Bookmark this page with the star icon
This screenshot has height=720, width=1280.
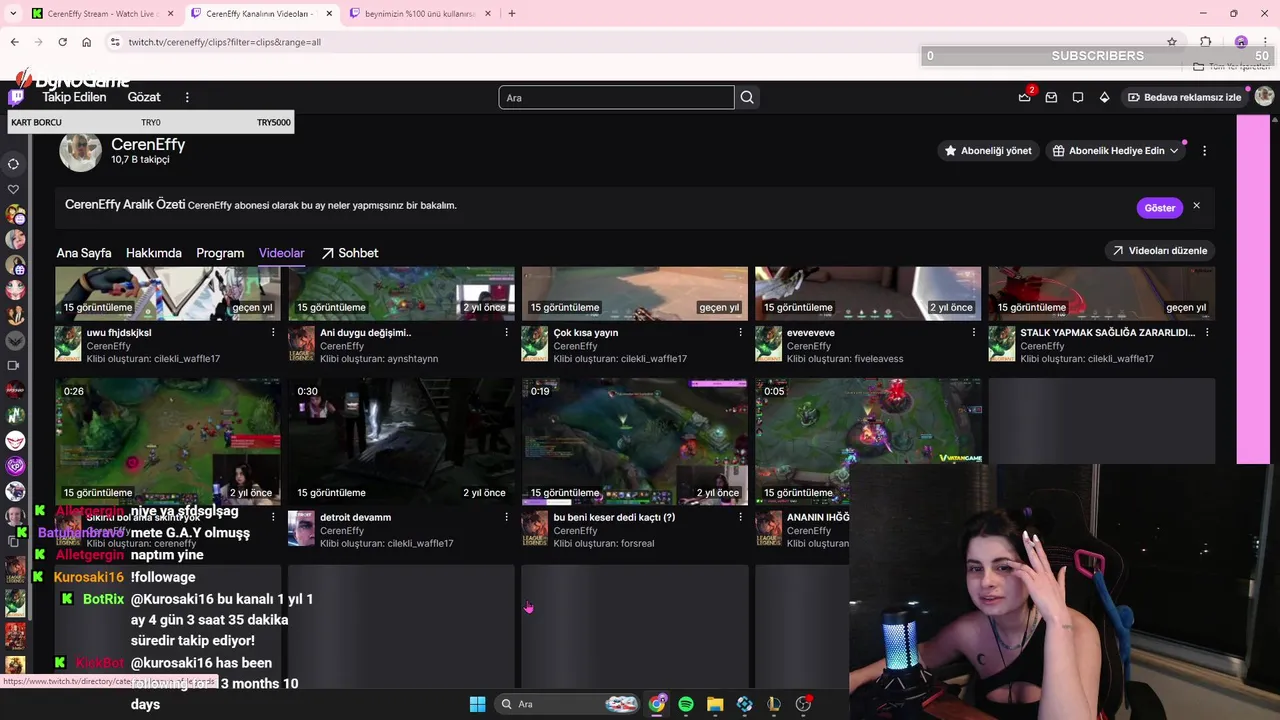tap(1172, 42)
